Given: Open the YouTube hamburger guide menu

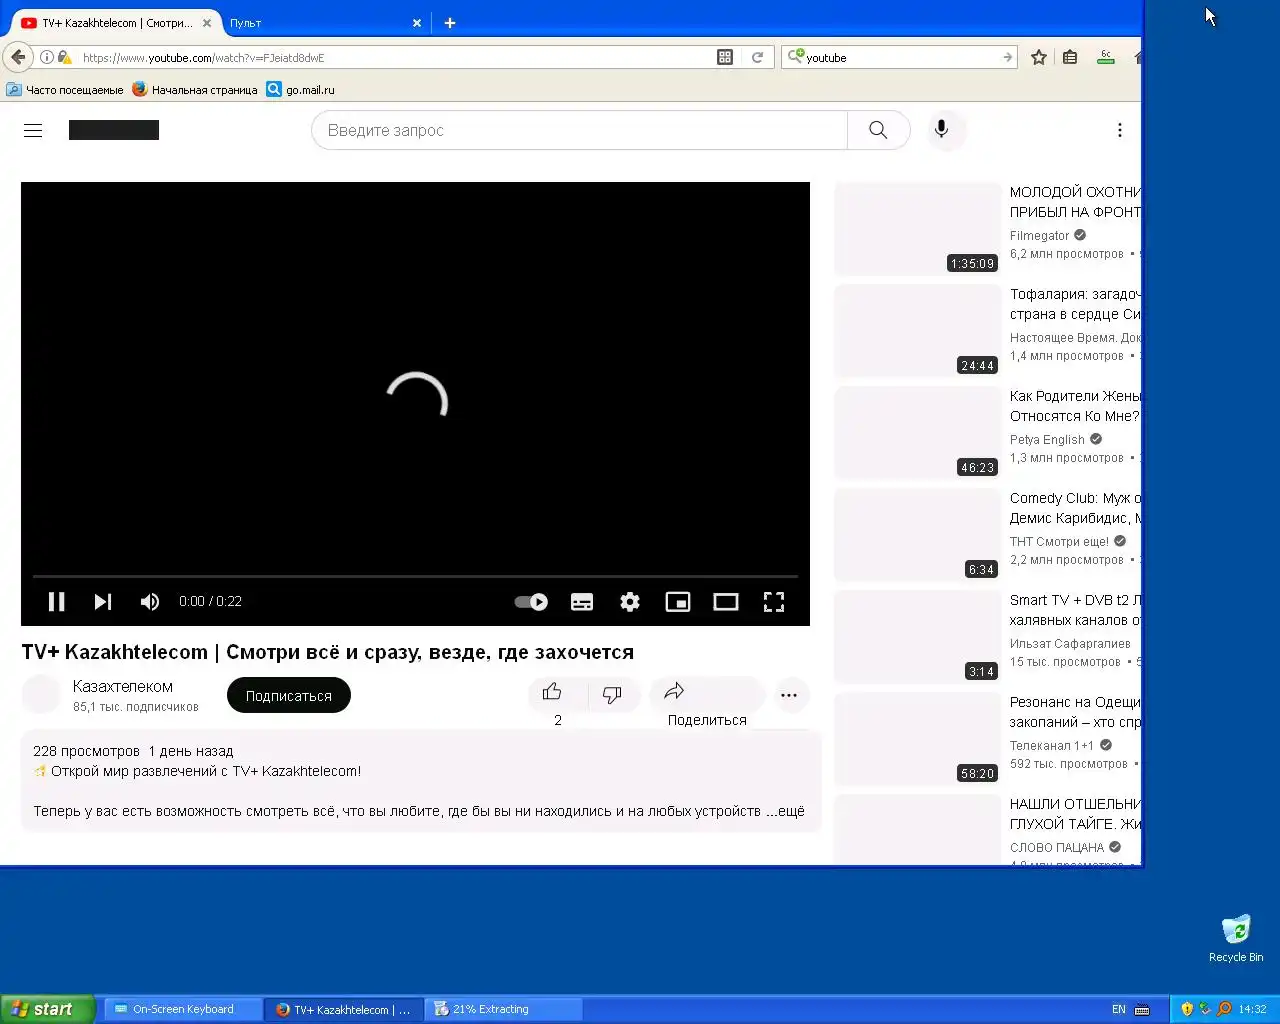Looking at the screenshot, I should click(x=33, y=130).
